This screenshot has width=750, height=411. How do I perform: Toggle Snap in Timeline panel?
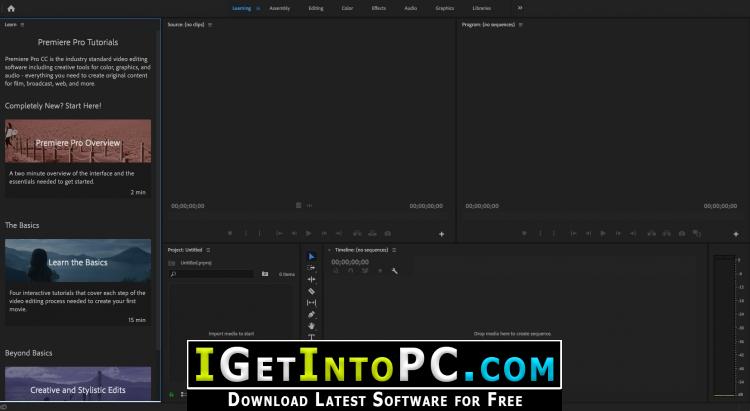pyautogui.click(x=351, y=271)
